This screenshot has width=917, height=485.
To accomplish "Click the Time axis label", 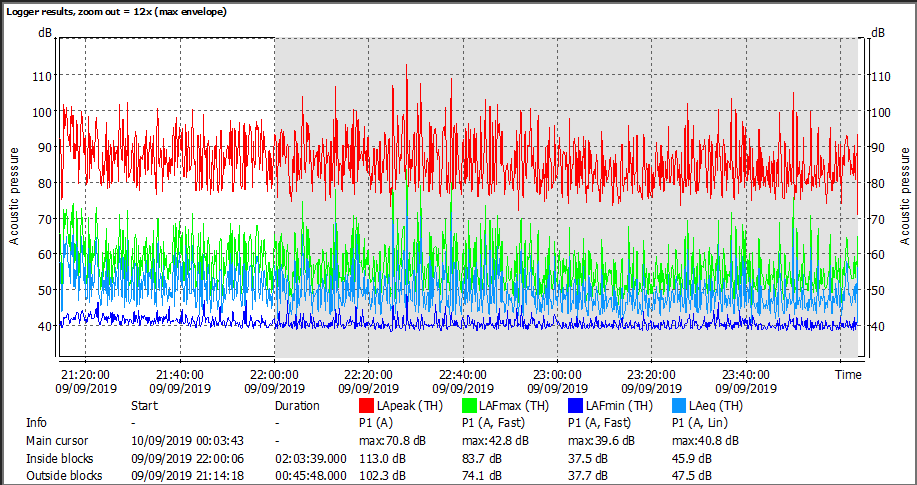I will [x=848, y=374].
